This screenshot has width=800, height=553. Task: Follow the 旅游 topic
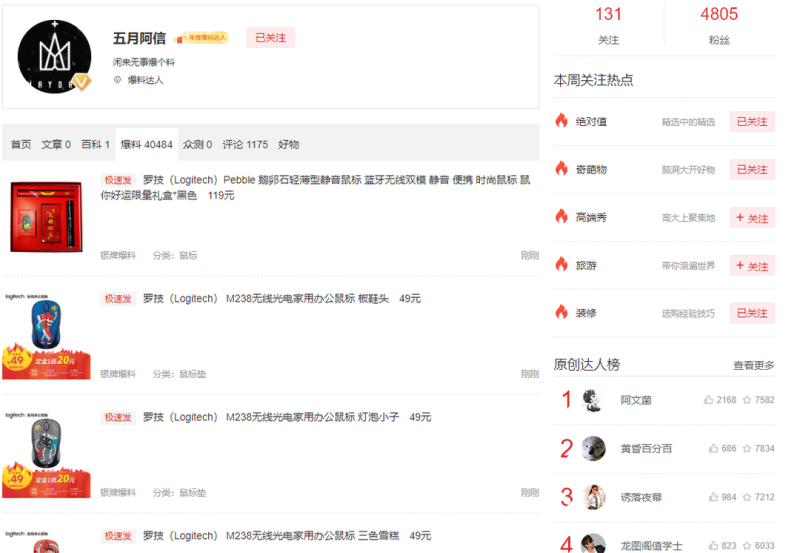pyautogui.click(x=752, y=266)
